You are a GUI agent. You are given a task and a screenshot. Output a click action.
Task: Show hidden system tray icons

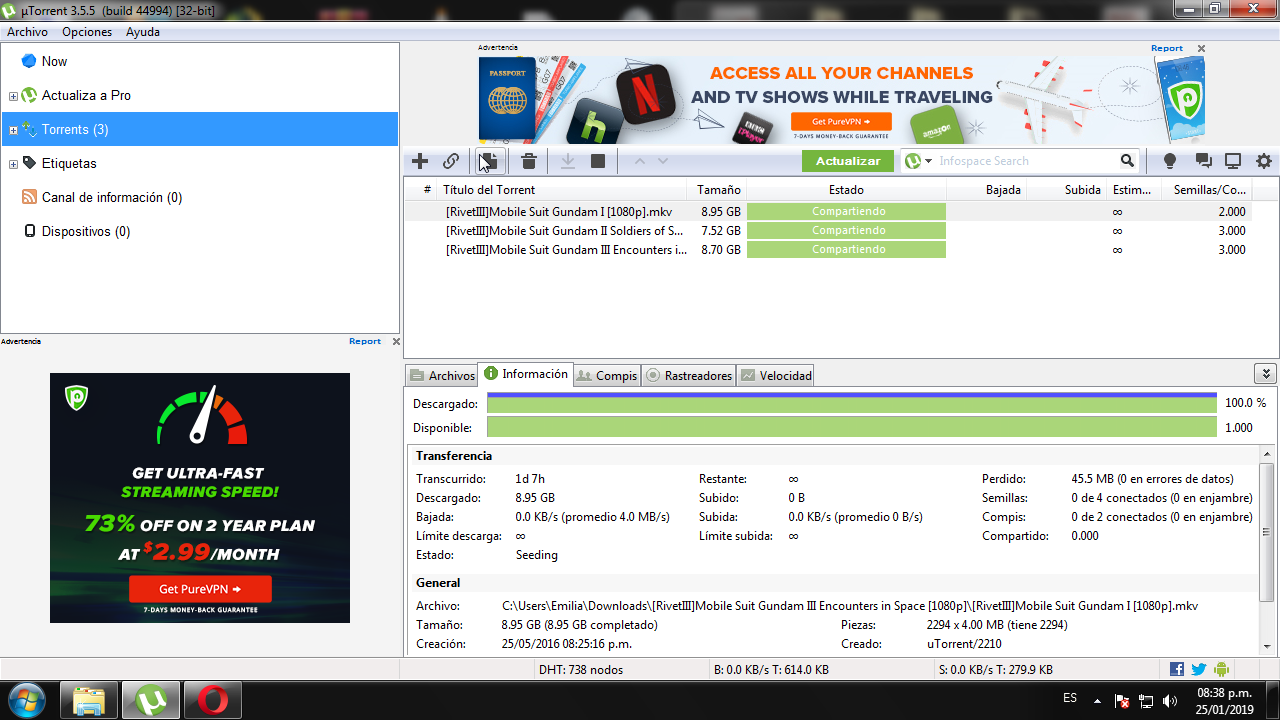click(x=1097, y=701)
